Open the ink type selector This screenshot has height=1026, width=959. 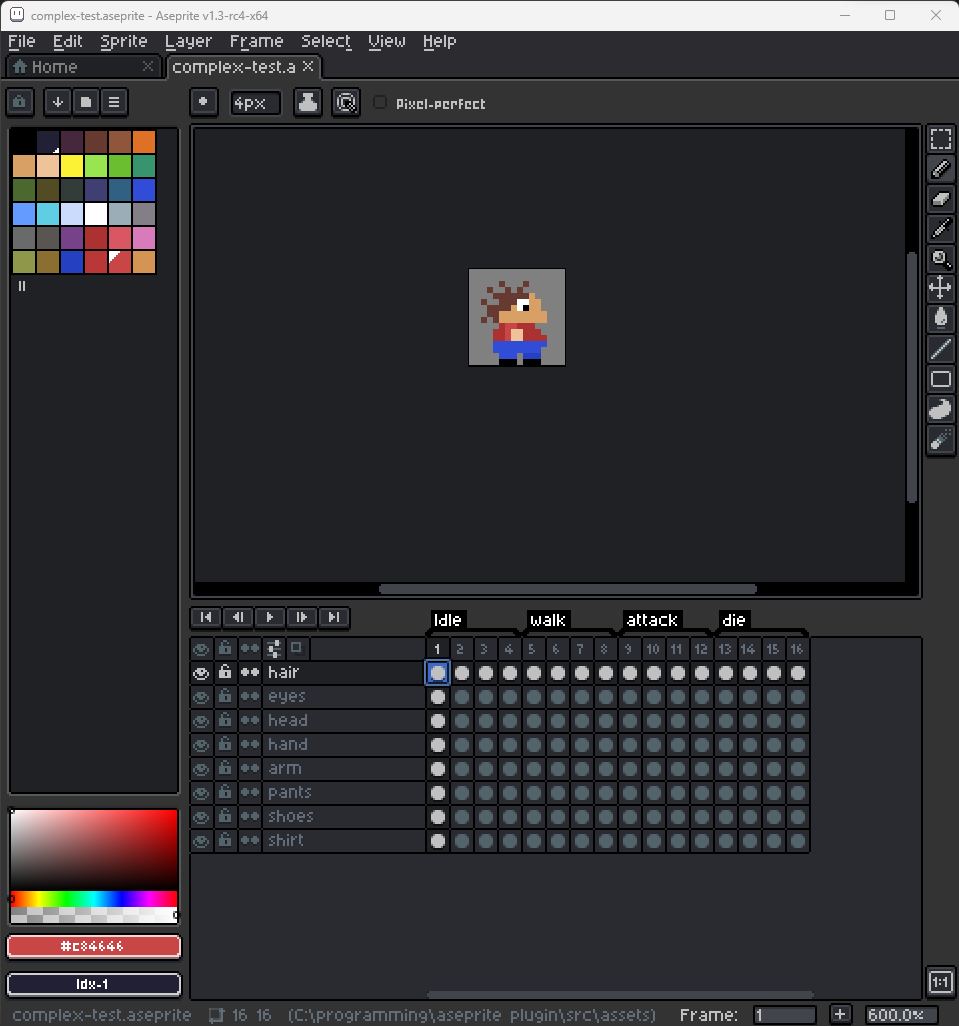(308, 102)
